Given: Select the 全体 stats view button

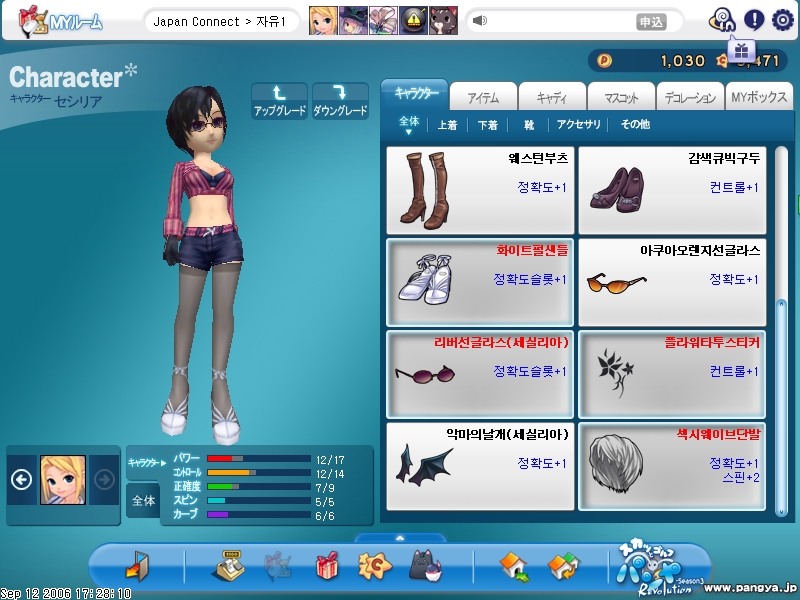Looking at the screenshot, I should [143, 500].
